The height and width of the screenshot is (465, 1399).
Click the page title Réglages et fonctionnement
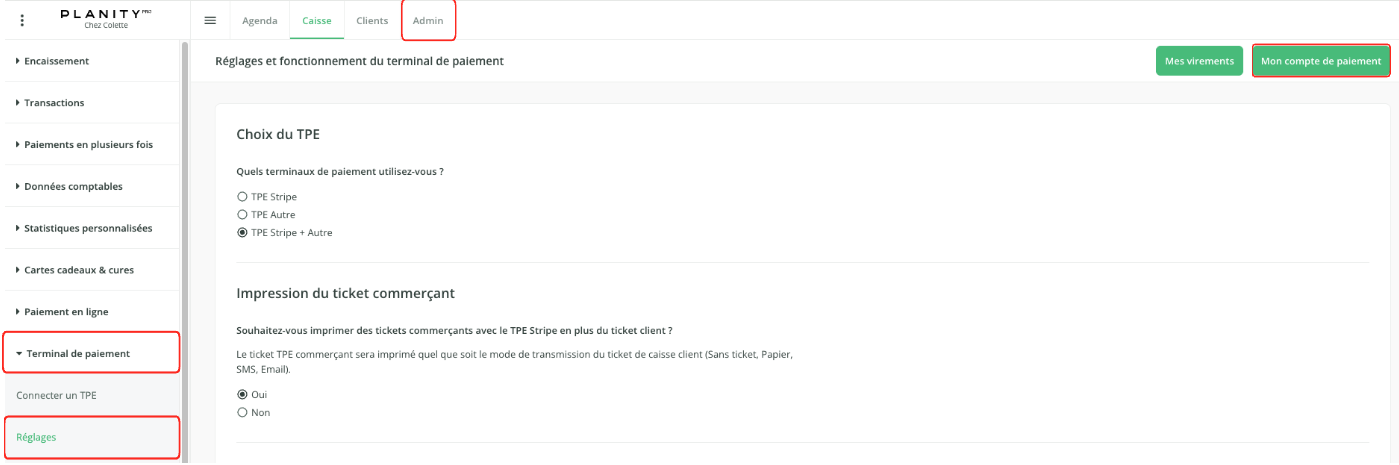coord(359,61)
